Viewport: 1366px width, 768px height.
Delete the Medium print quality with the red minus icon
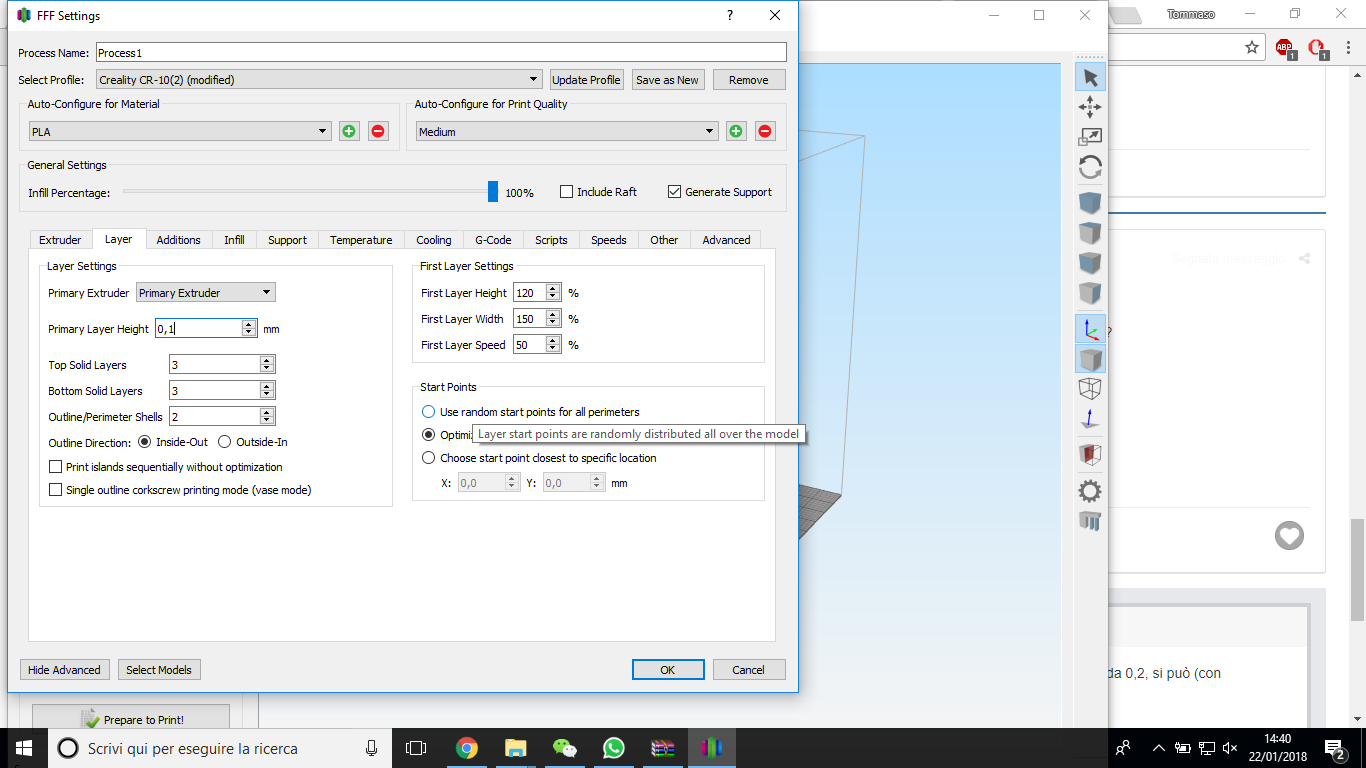click(x=765, y=131)
